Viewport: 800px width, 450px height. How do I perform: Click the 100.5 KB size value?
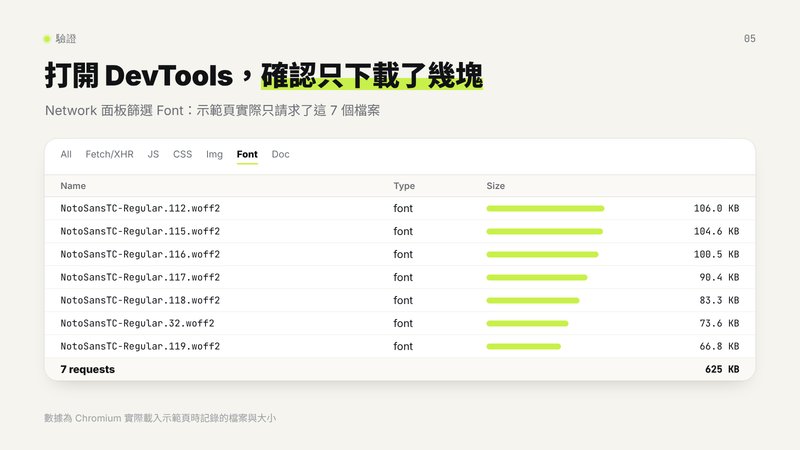[x=716, y=254]
